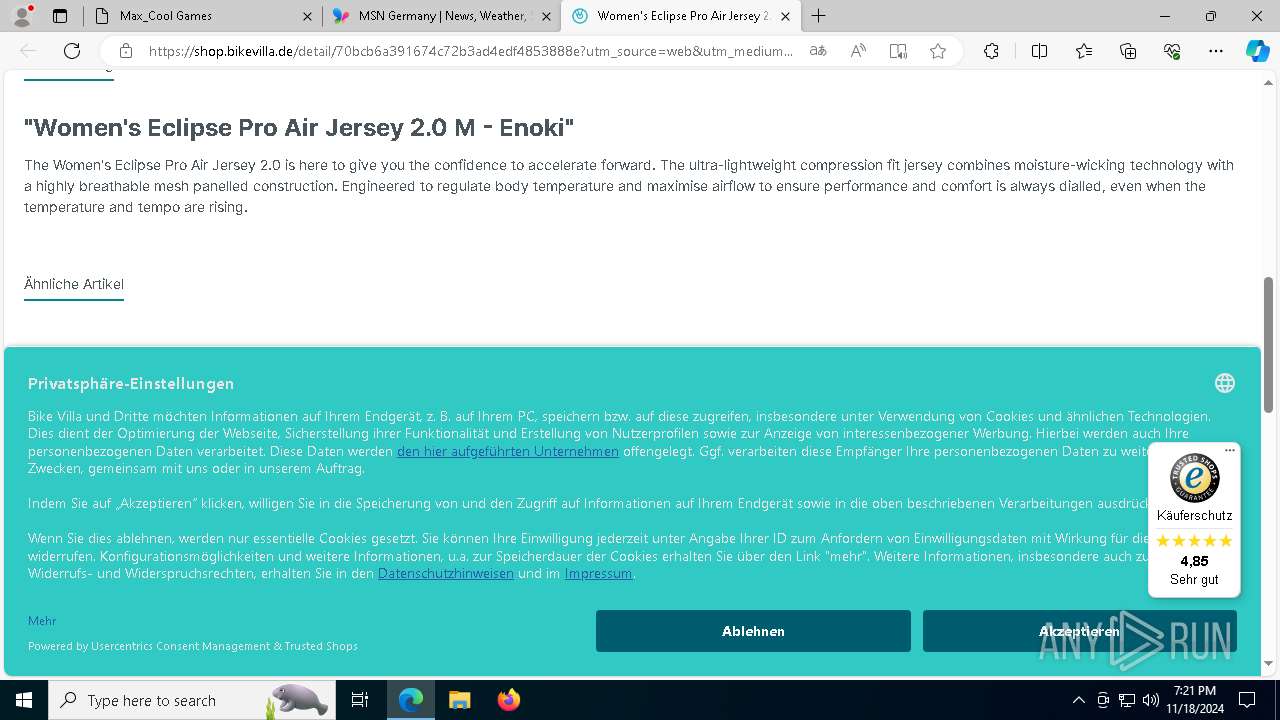
Task: Click the bikevilla URL address bar
Action: pyautogui.click(x=470, y=51)
